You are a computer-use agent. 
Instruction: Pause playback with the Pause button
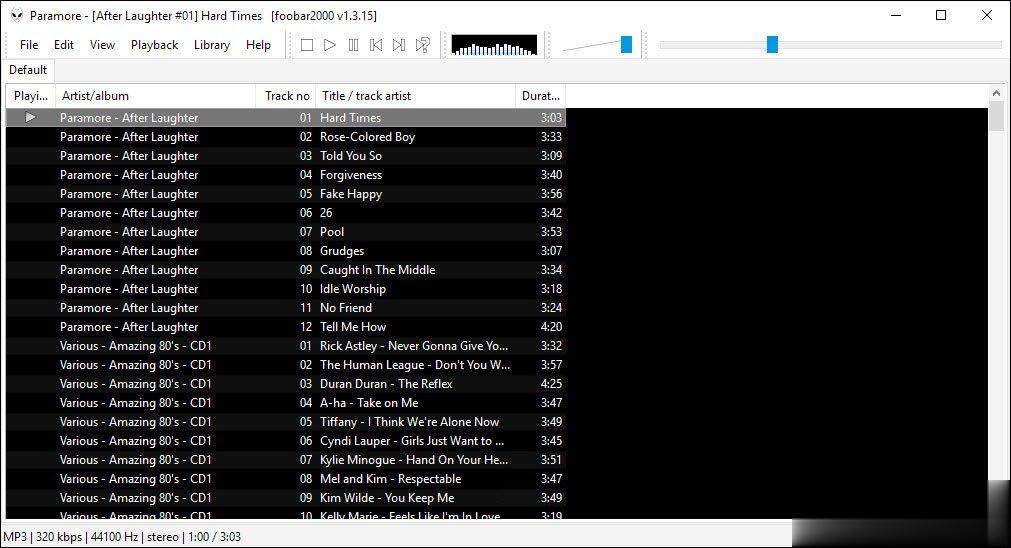(x=353, y=45)
